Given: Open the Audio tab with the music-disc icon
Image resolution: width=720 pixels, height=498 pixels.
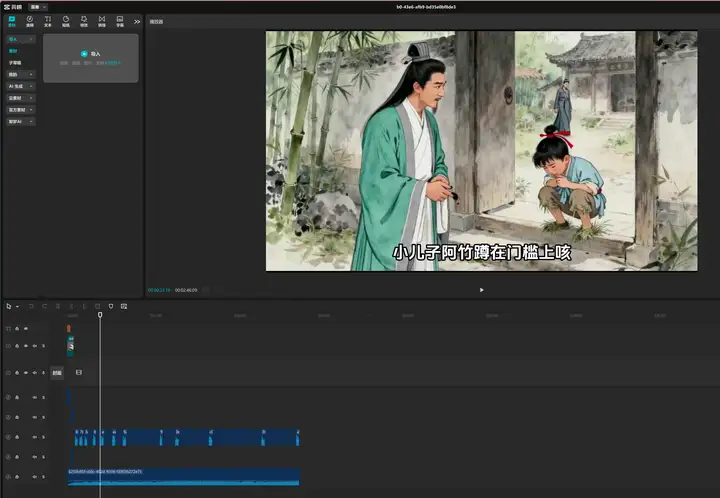Looking at the screenshot, I should click(x=30, y=21).
